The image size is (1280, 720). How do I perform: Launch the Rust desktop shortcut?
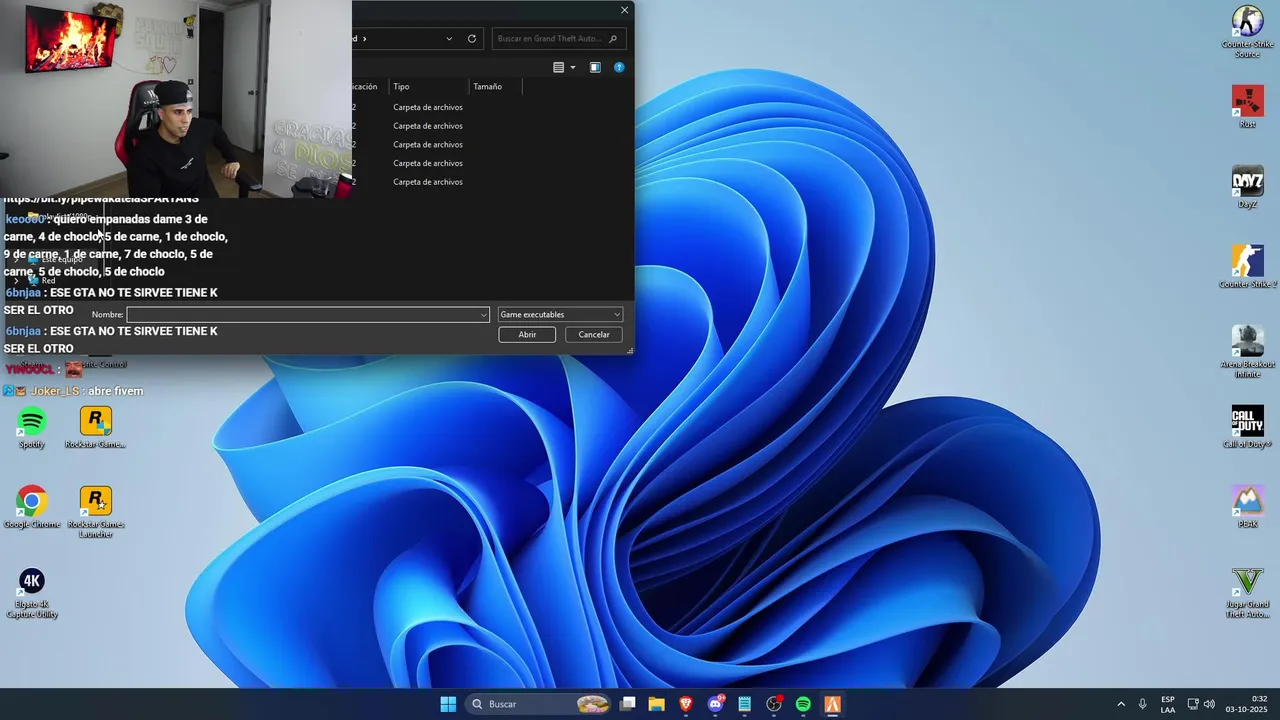pos(1247,106)
